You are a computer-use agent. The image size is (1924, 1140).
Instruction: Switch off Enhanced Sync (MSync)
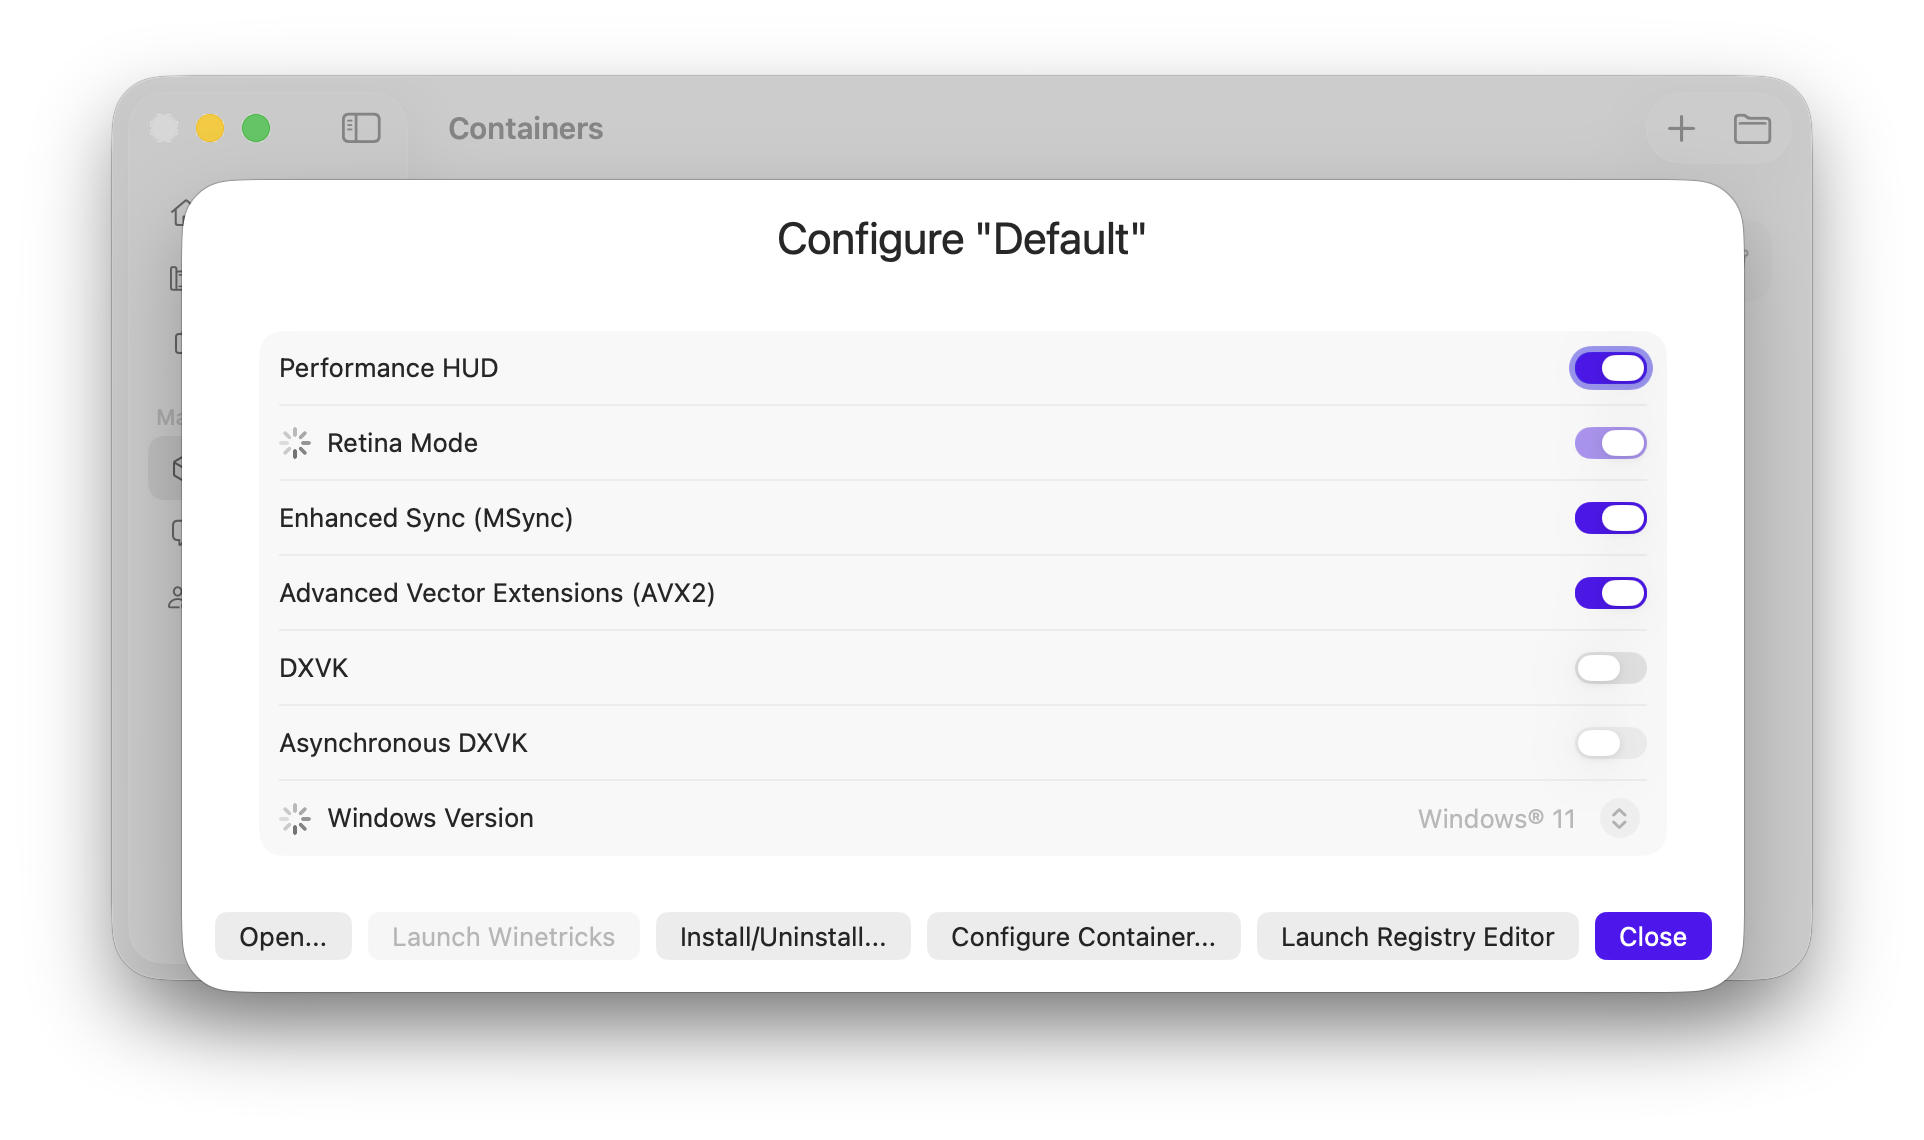pos(1610,518)
